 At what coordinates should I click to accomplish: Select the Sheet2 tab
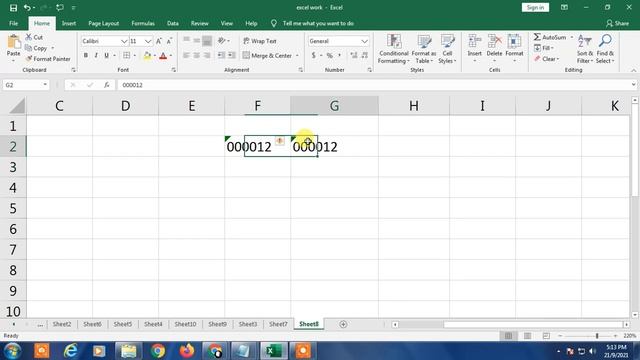coord(62,324)
